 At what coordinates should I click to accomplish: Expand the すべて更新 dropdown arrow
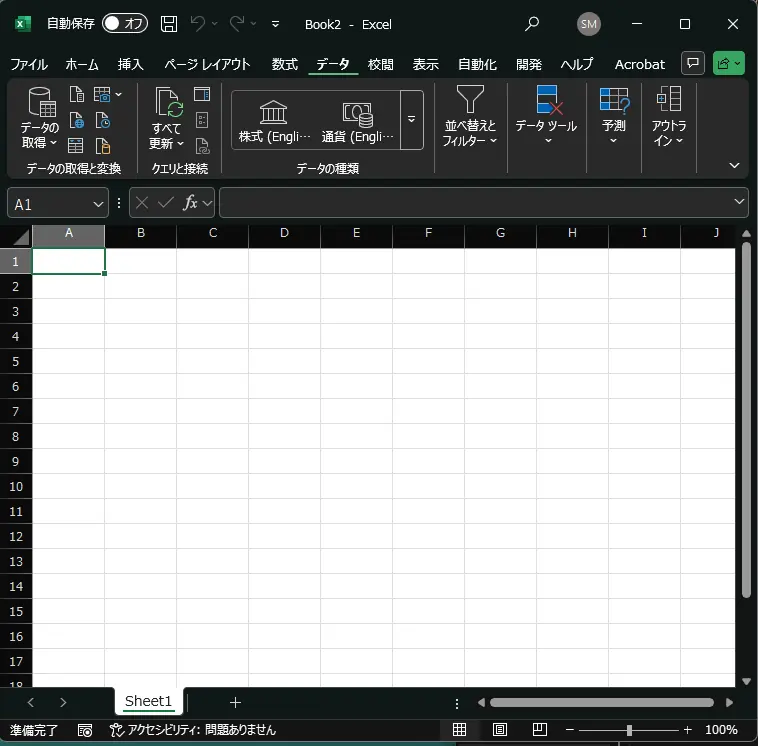tap(180, 144)
